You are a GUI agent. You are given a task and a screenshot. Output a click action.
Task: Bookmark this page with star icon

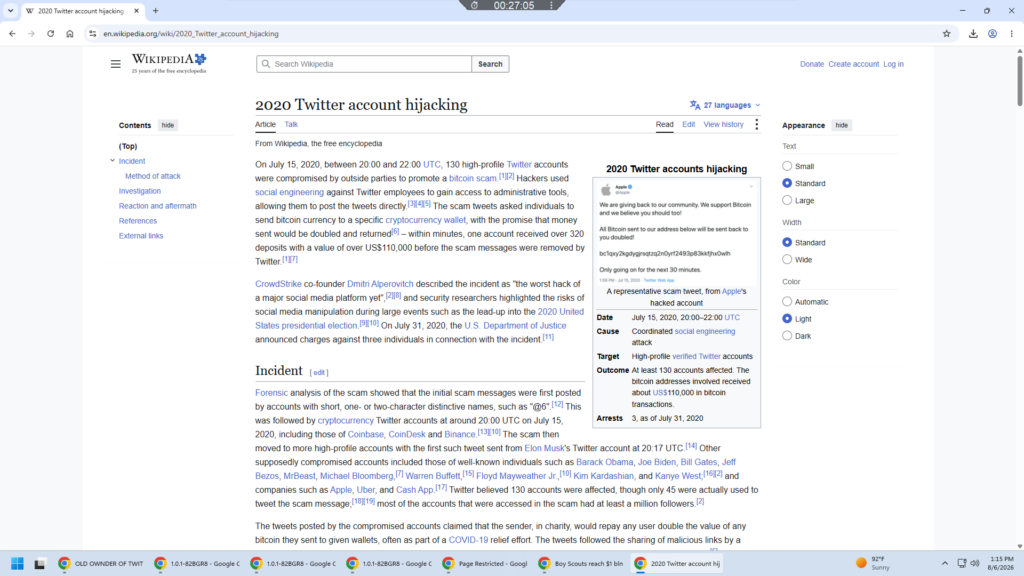(946, 34)
